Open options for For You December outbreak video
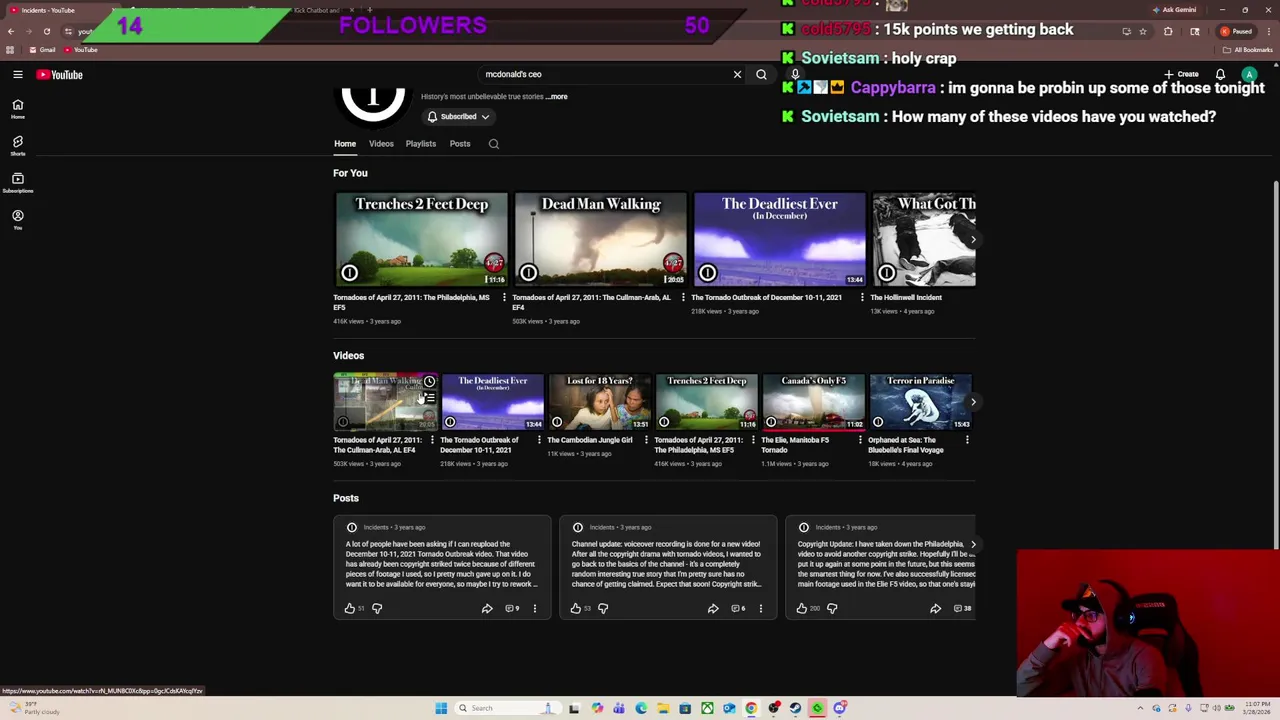 pos(862,297)
